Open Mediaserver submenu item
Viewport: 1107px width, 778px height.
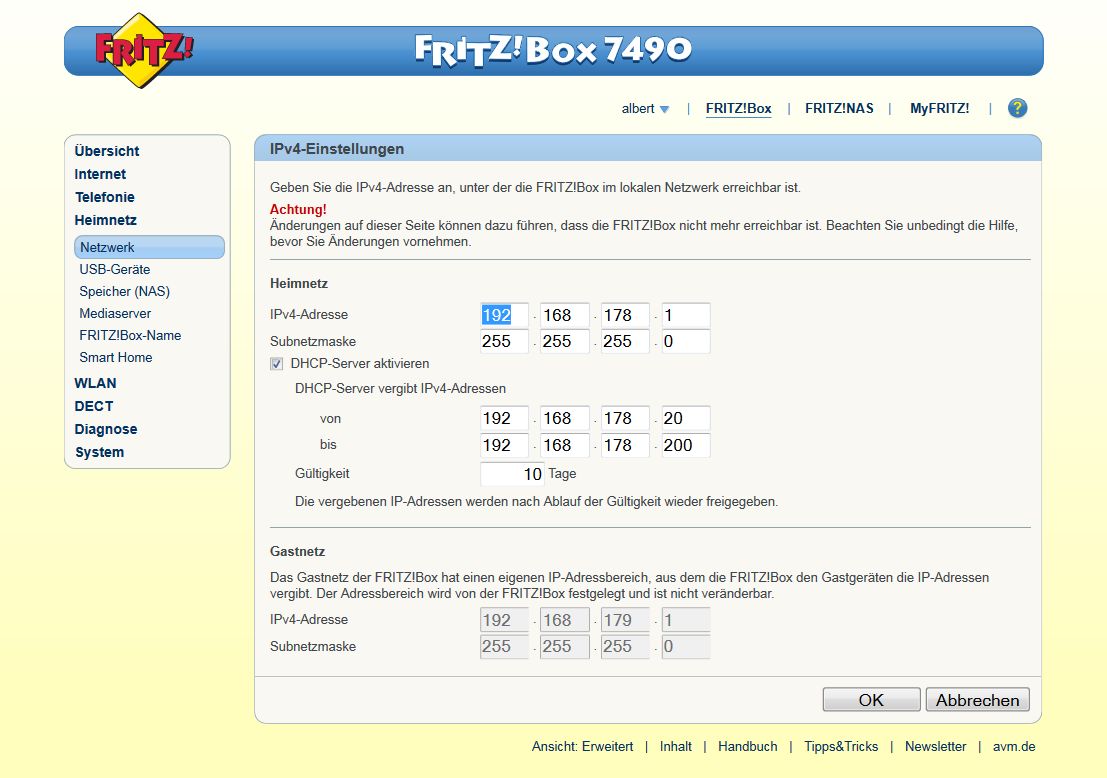click(115, 313)
